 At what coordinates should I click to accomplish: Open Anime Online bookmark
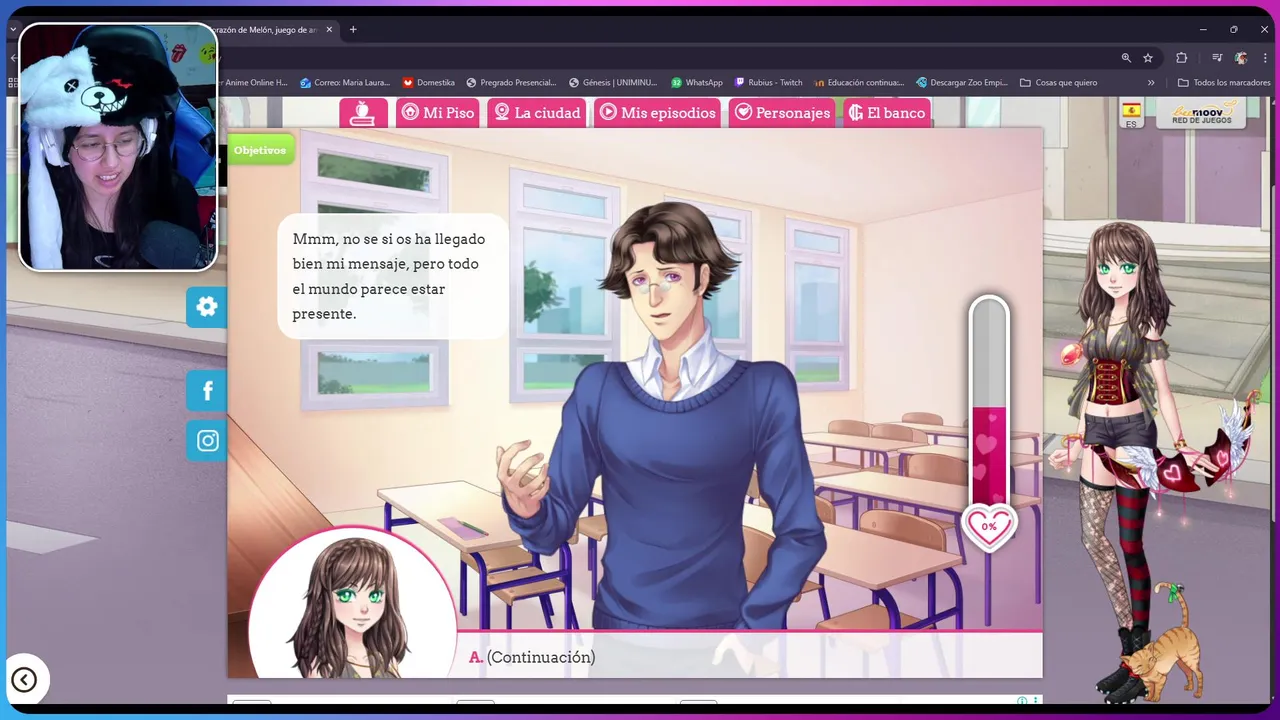click(x=254, y=83)
